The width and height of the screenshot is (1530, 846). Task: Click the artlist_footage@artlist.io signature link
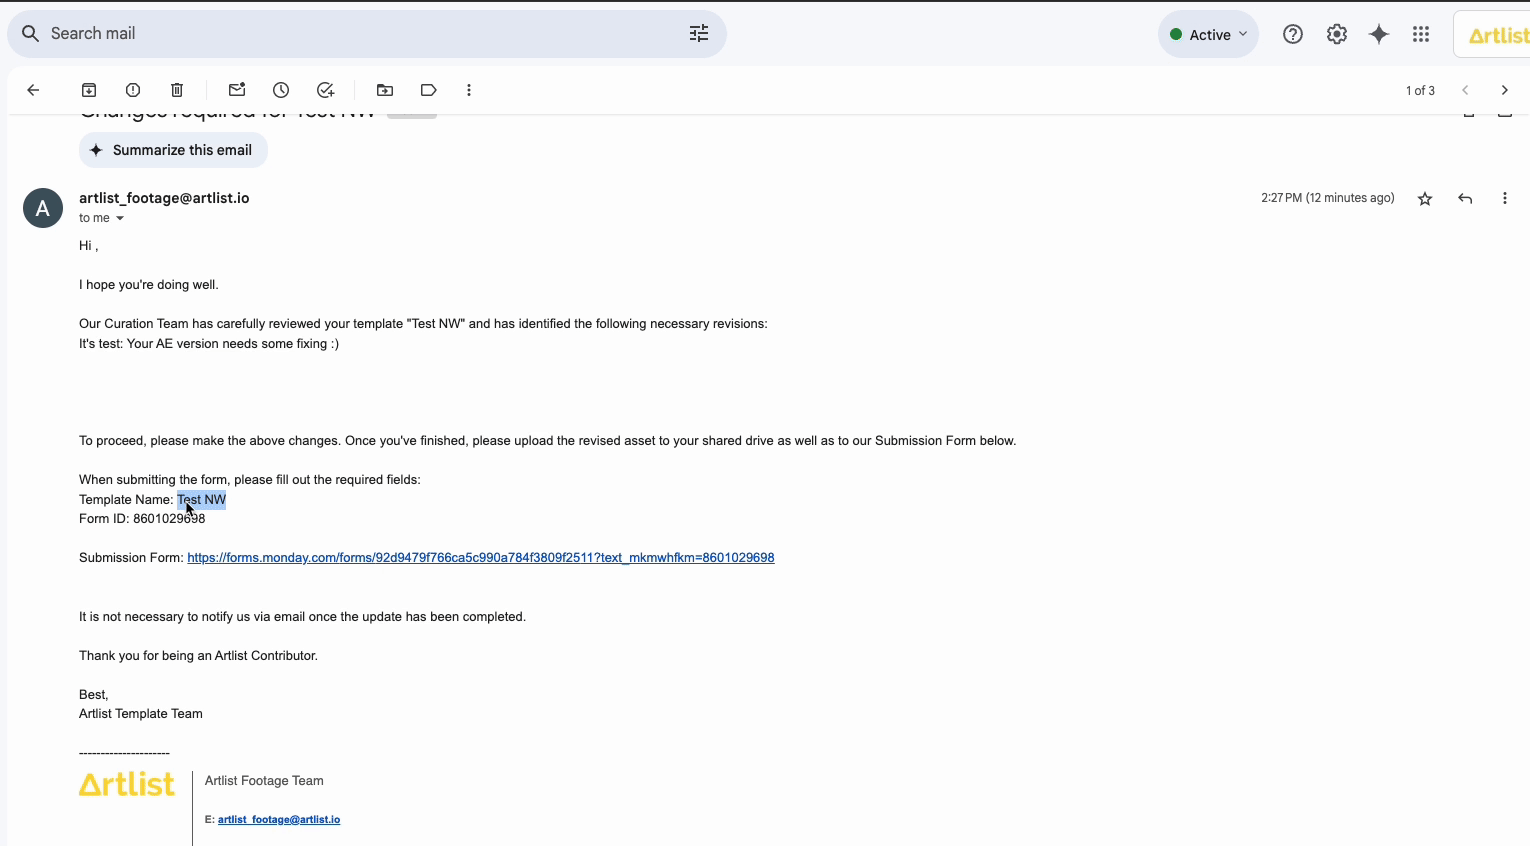tap(279, 820)
